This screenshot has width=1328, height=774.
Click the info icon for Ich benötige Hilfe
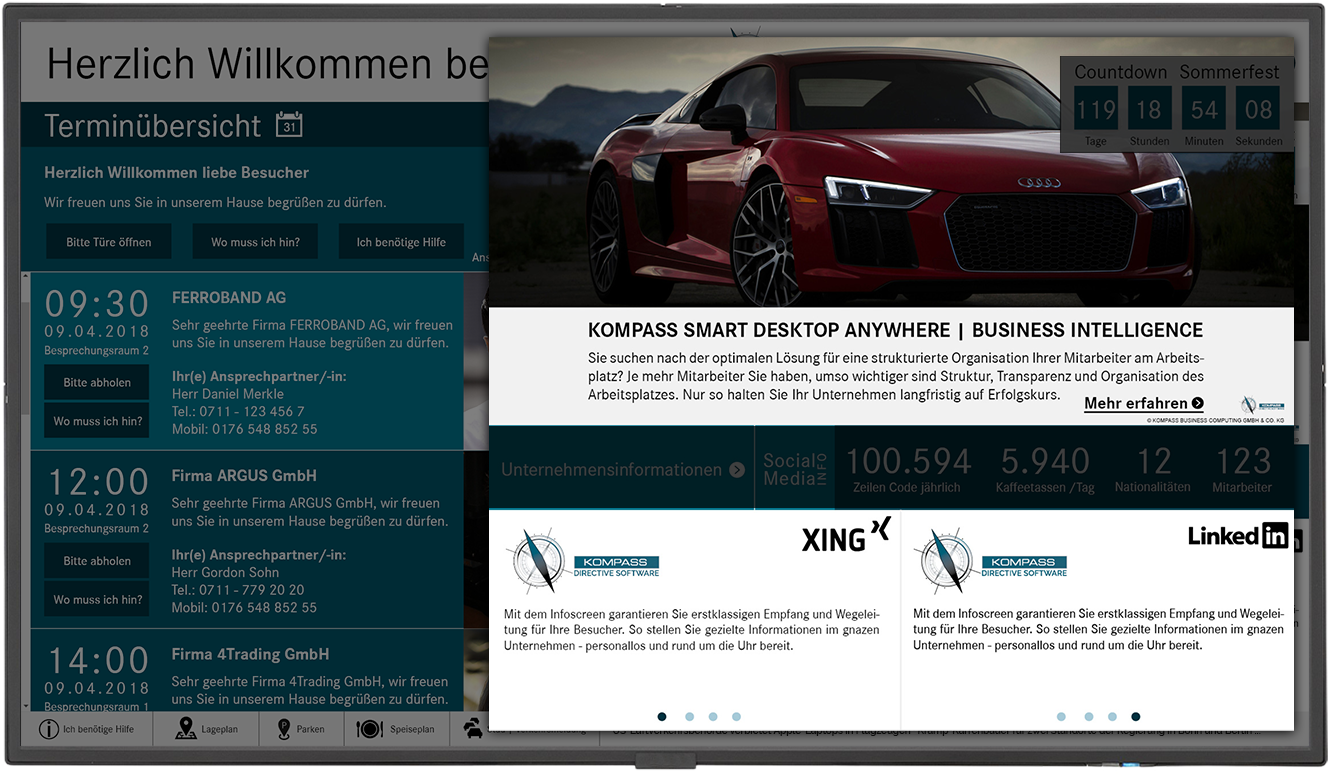48,729
